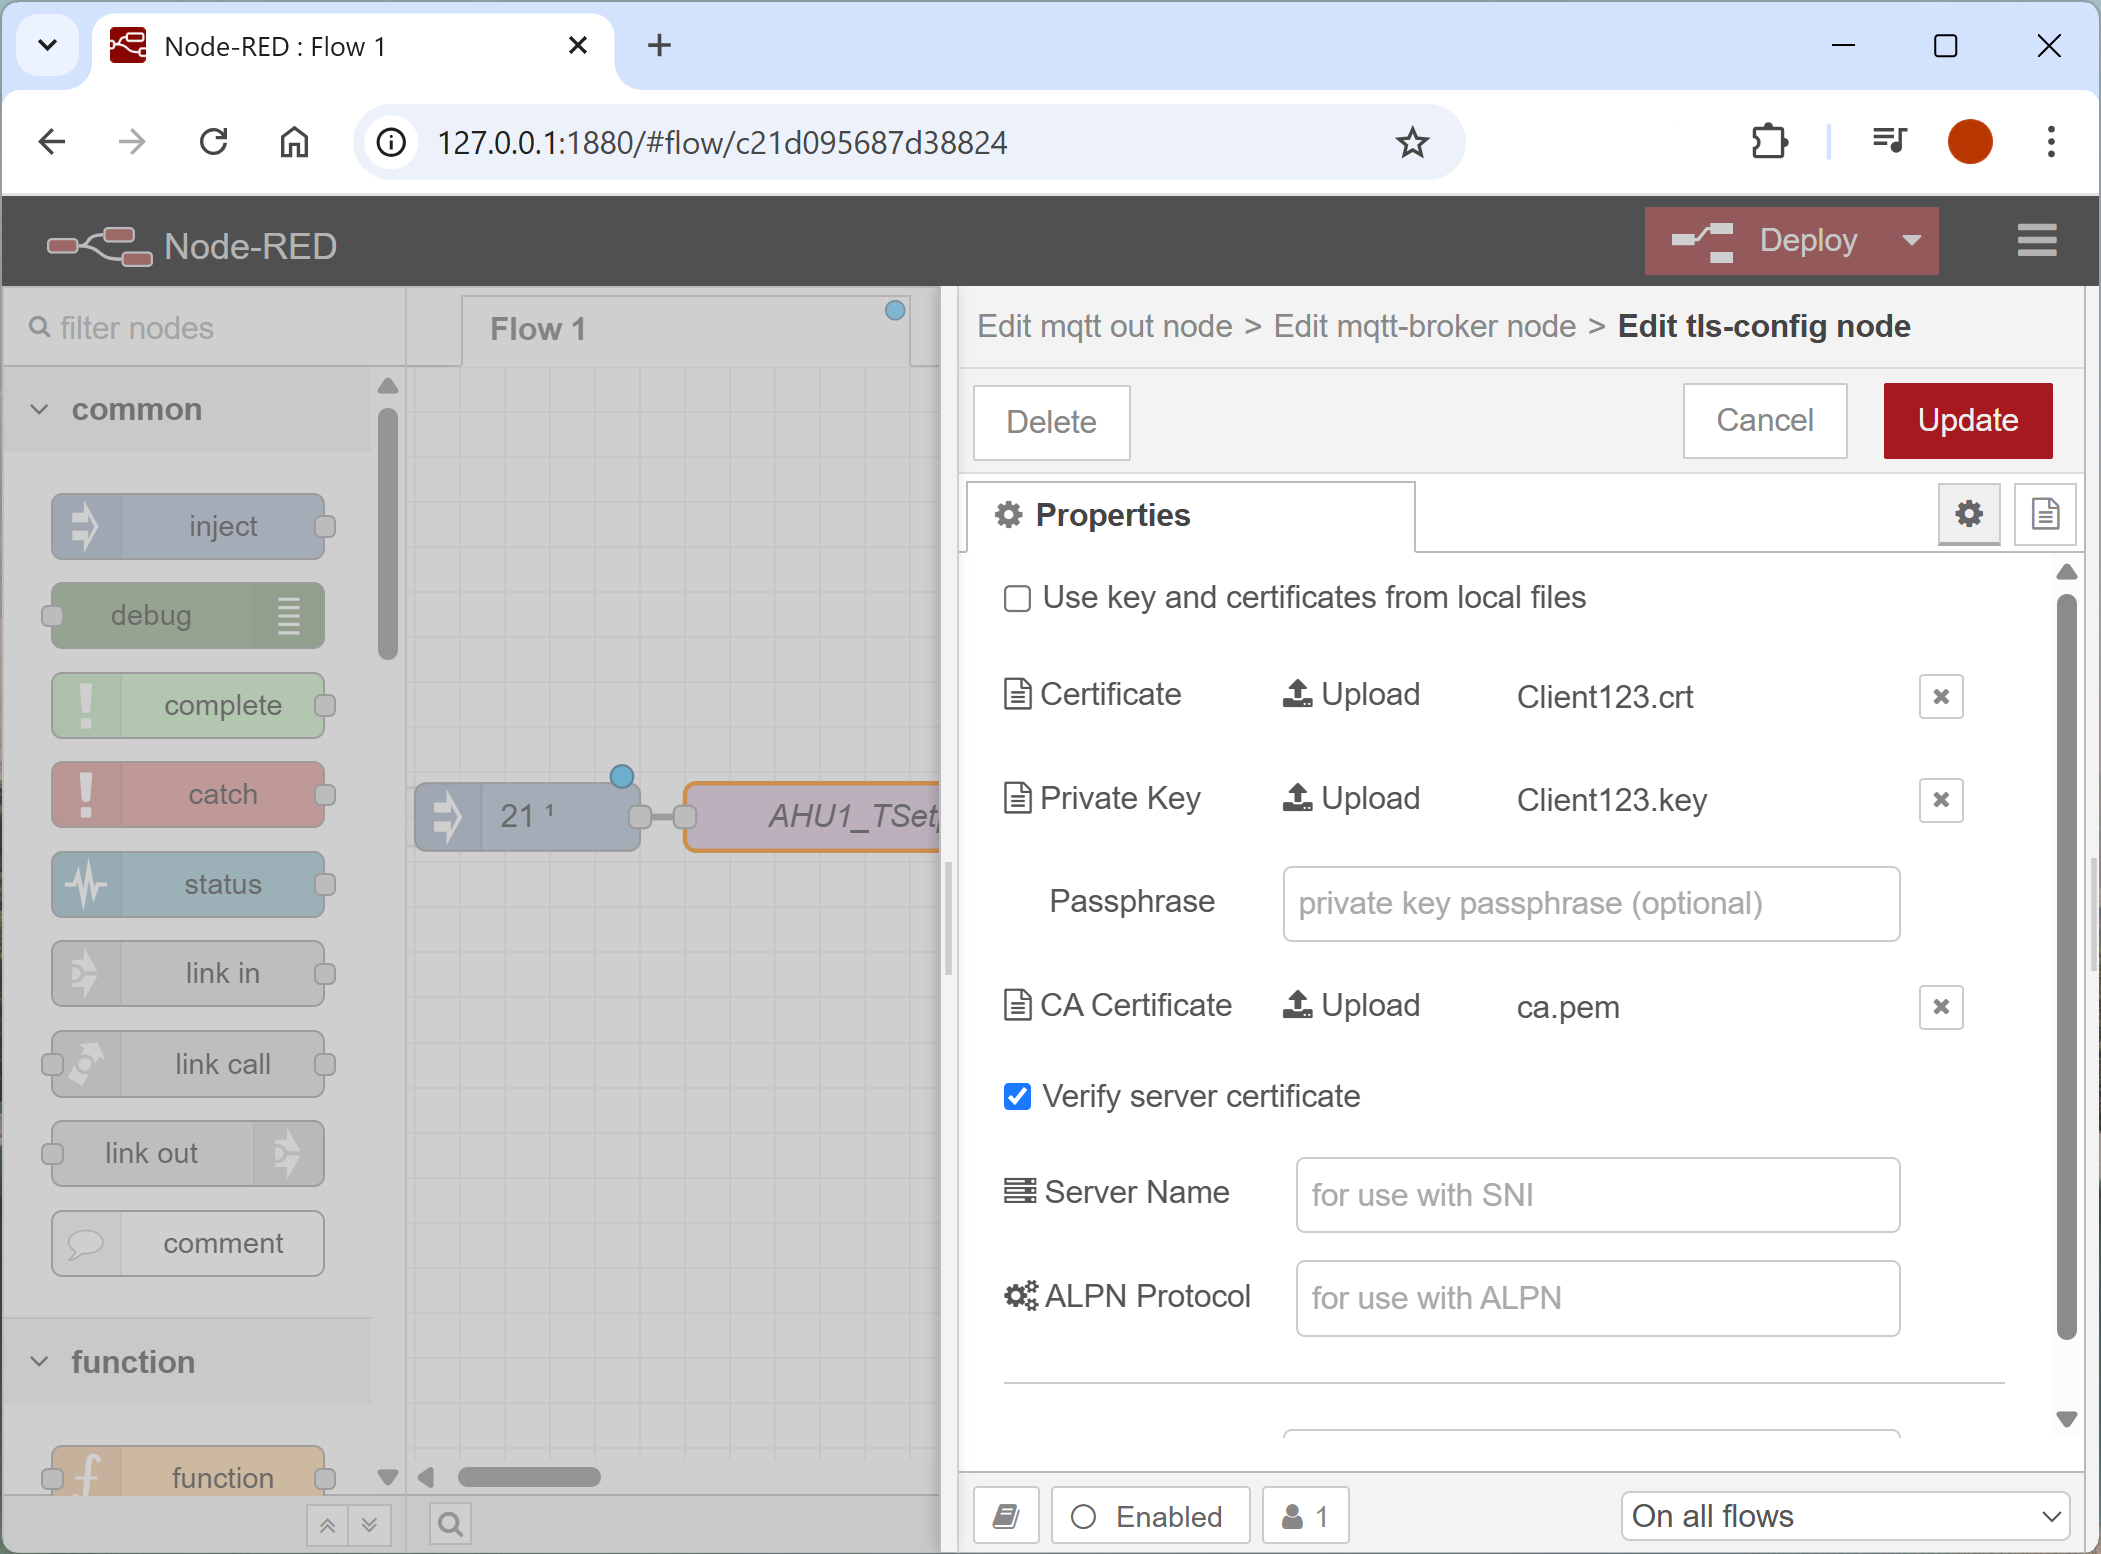Click Upload for the CA Certificate

coord(1351,1005)
